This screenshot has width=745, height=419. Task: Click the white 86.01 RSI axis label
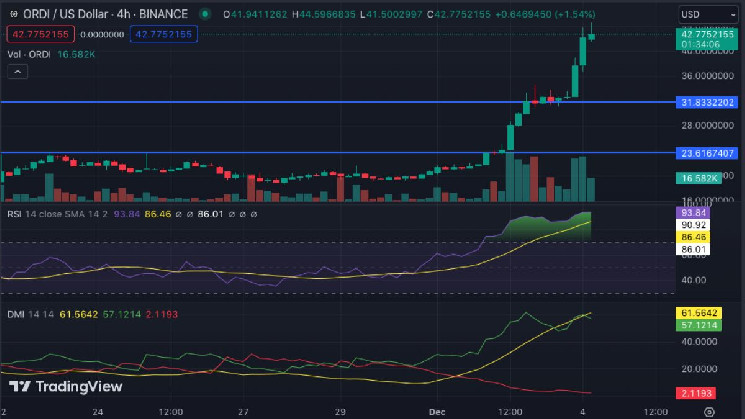[693, 249]
